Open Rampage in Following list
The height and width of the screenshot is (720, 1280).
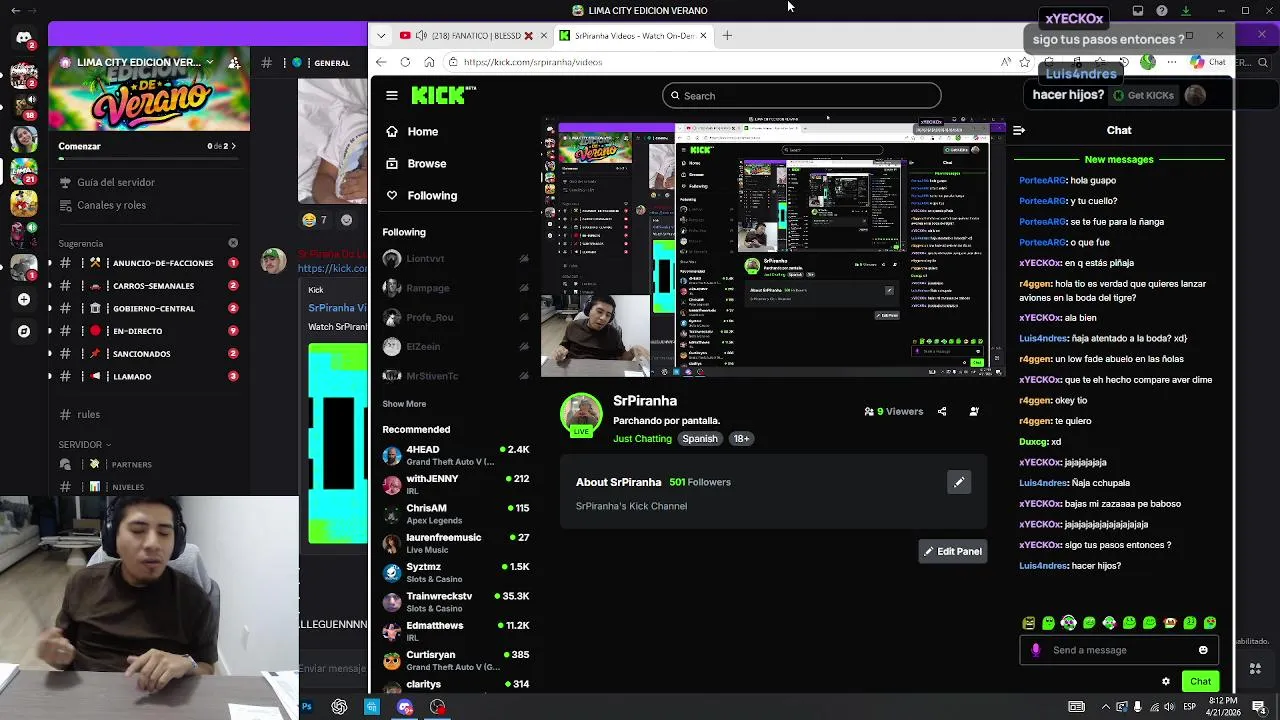tap(456, 288)
